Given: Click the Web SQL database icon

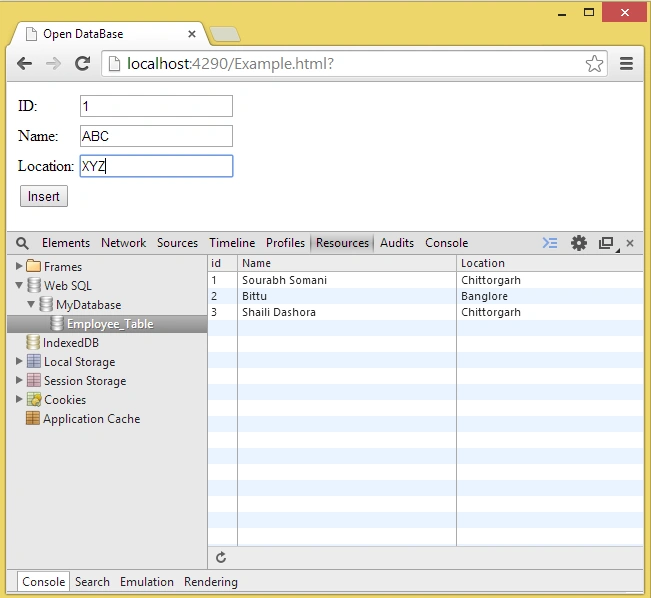Looking at the screenshot, I should coord(34,285).
